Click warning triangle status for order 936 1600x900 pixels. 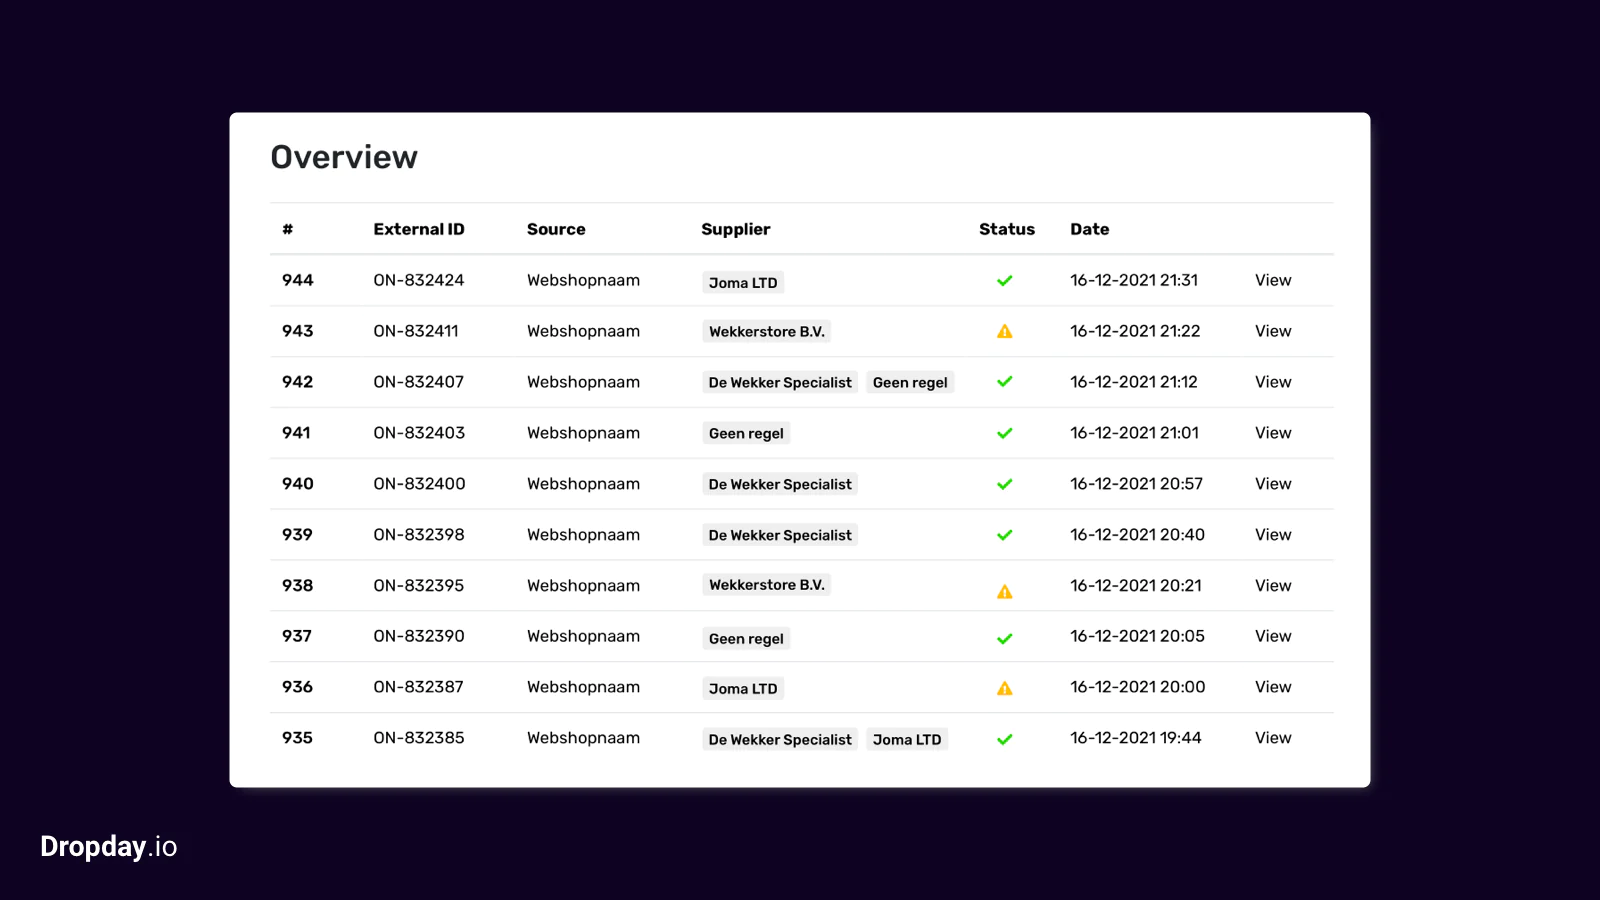1005,688
